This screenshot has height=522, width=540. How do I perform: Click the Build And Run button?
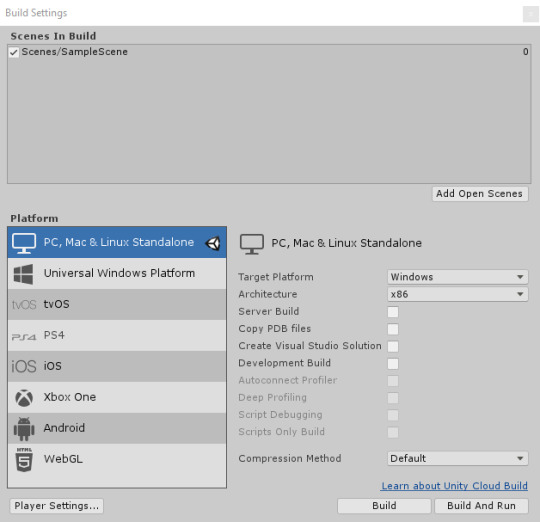click(x=481, y=506)
